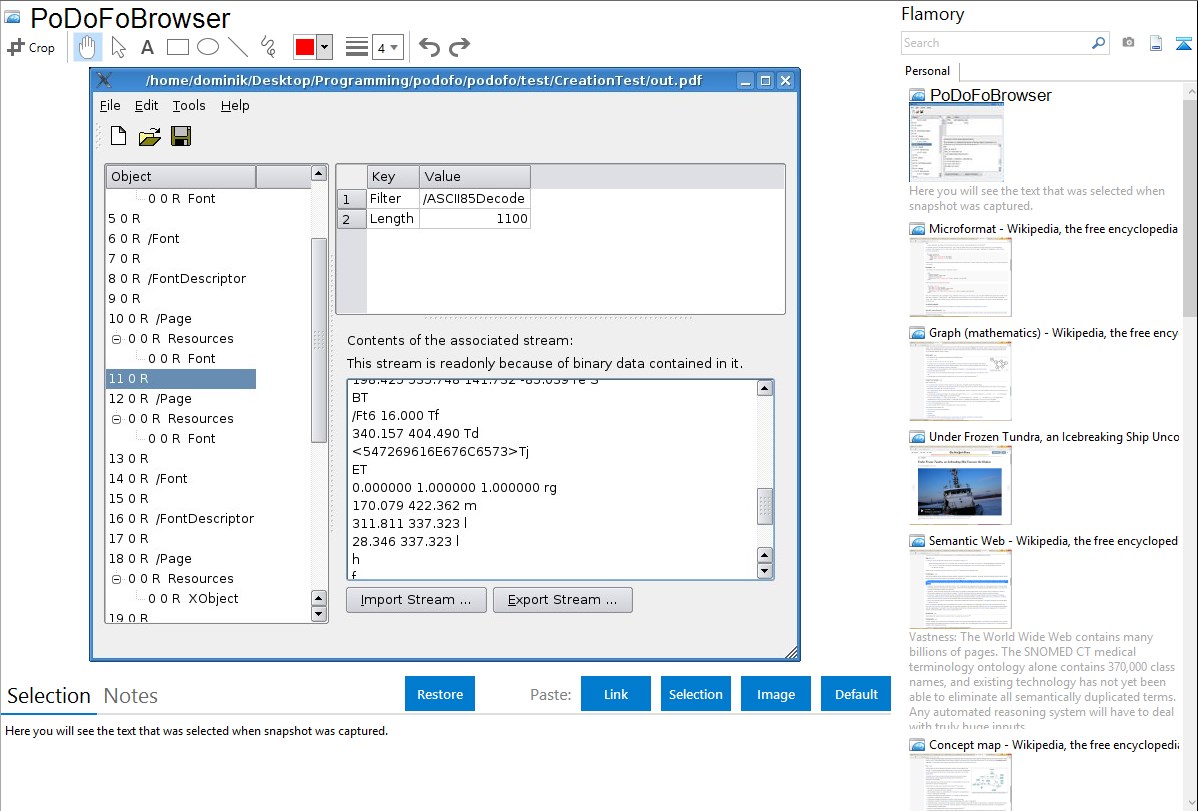The image size is (1198, 811).
Task: Click the line thickness icon
Action: (x=357, y=47)
